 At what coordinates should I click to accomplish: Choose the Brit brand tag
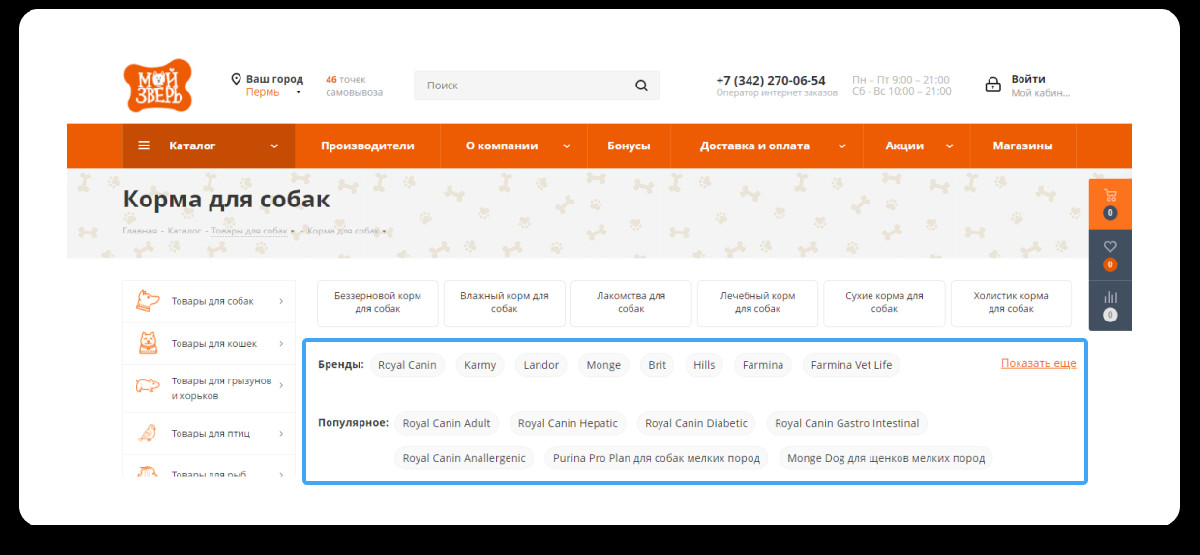(x=657, y=365)
